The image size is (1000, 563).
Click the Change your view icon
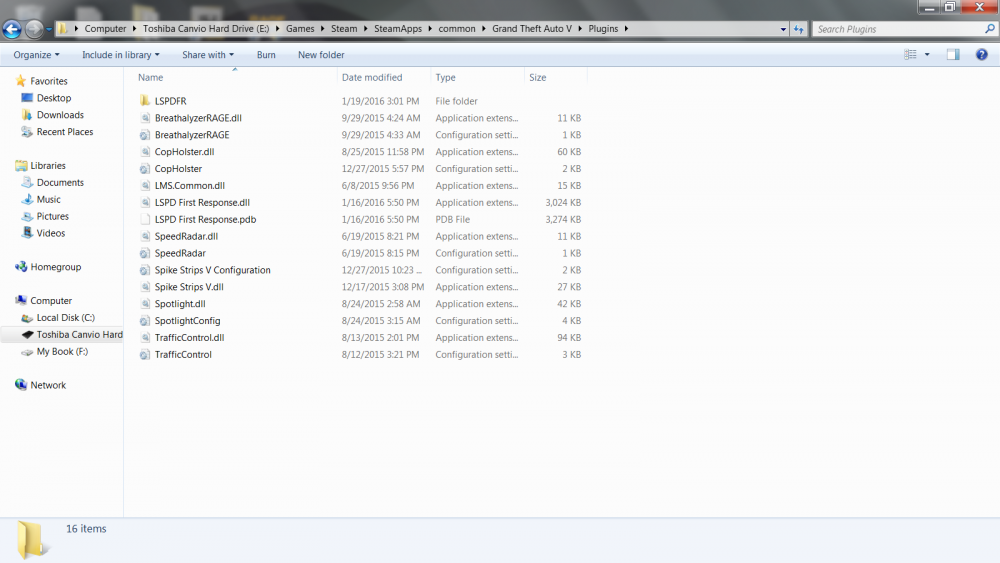(x=910, y=55)
